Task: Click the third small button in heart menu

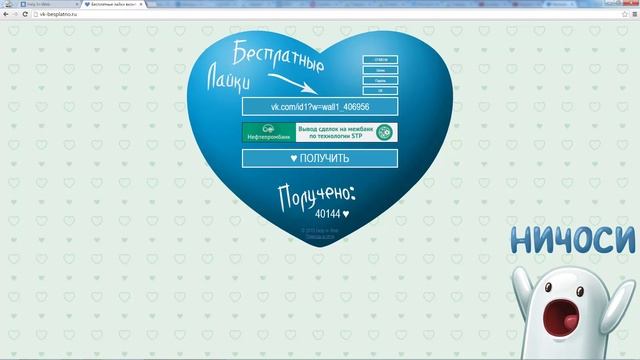Action: (380, 80)
